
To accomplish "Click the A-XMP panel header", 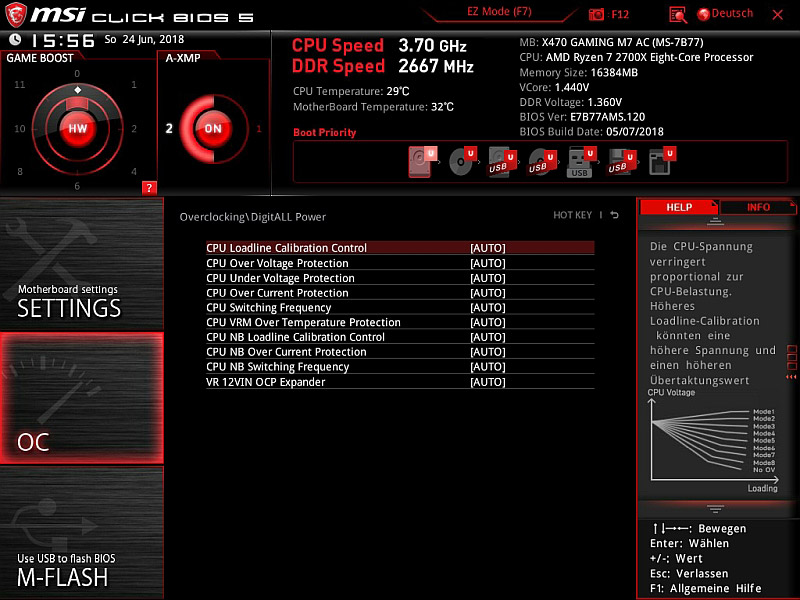I will click(183, 58).
